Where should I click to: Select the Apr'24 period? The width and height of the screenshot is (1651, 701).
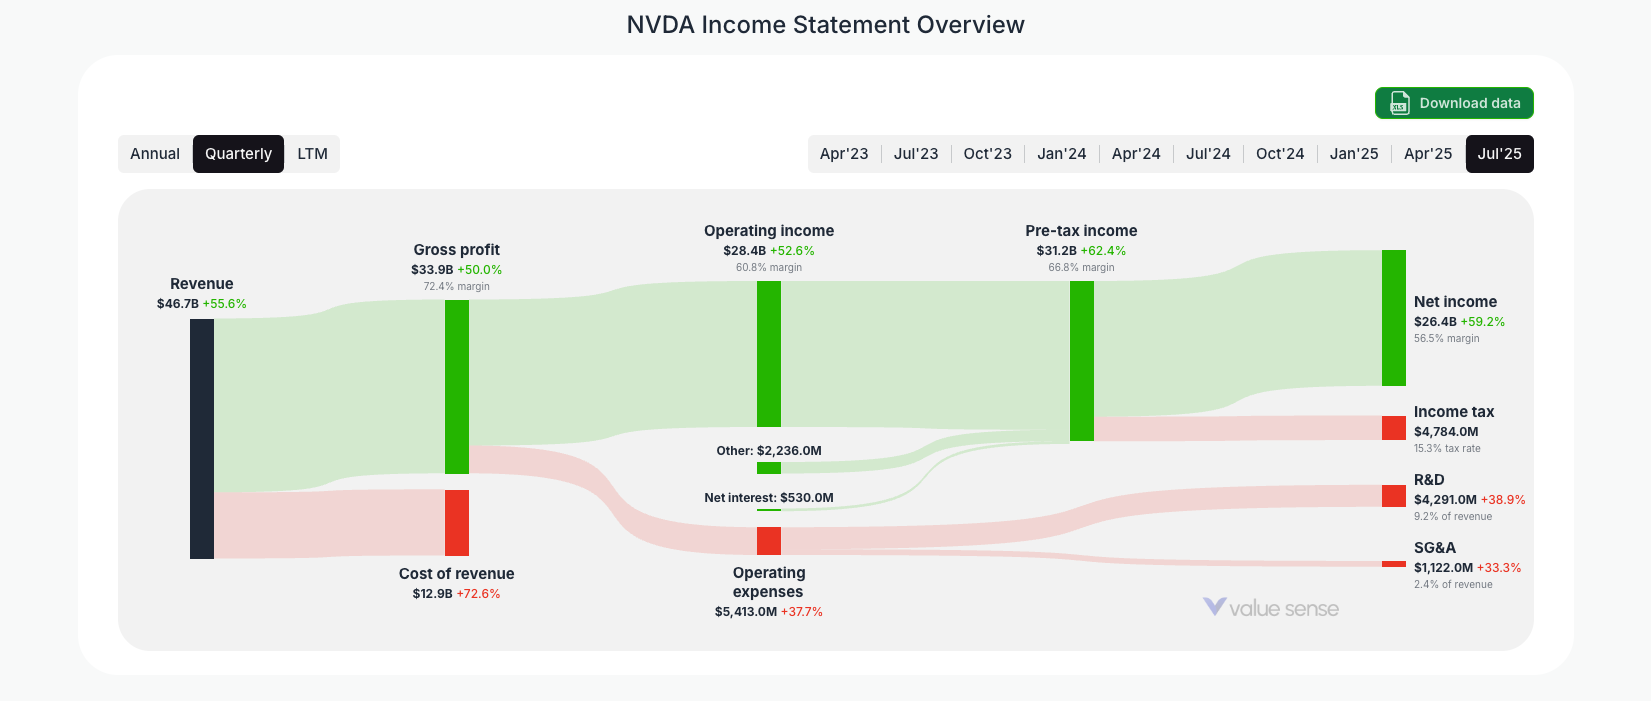click(x=1136, y=154)
